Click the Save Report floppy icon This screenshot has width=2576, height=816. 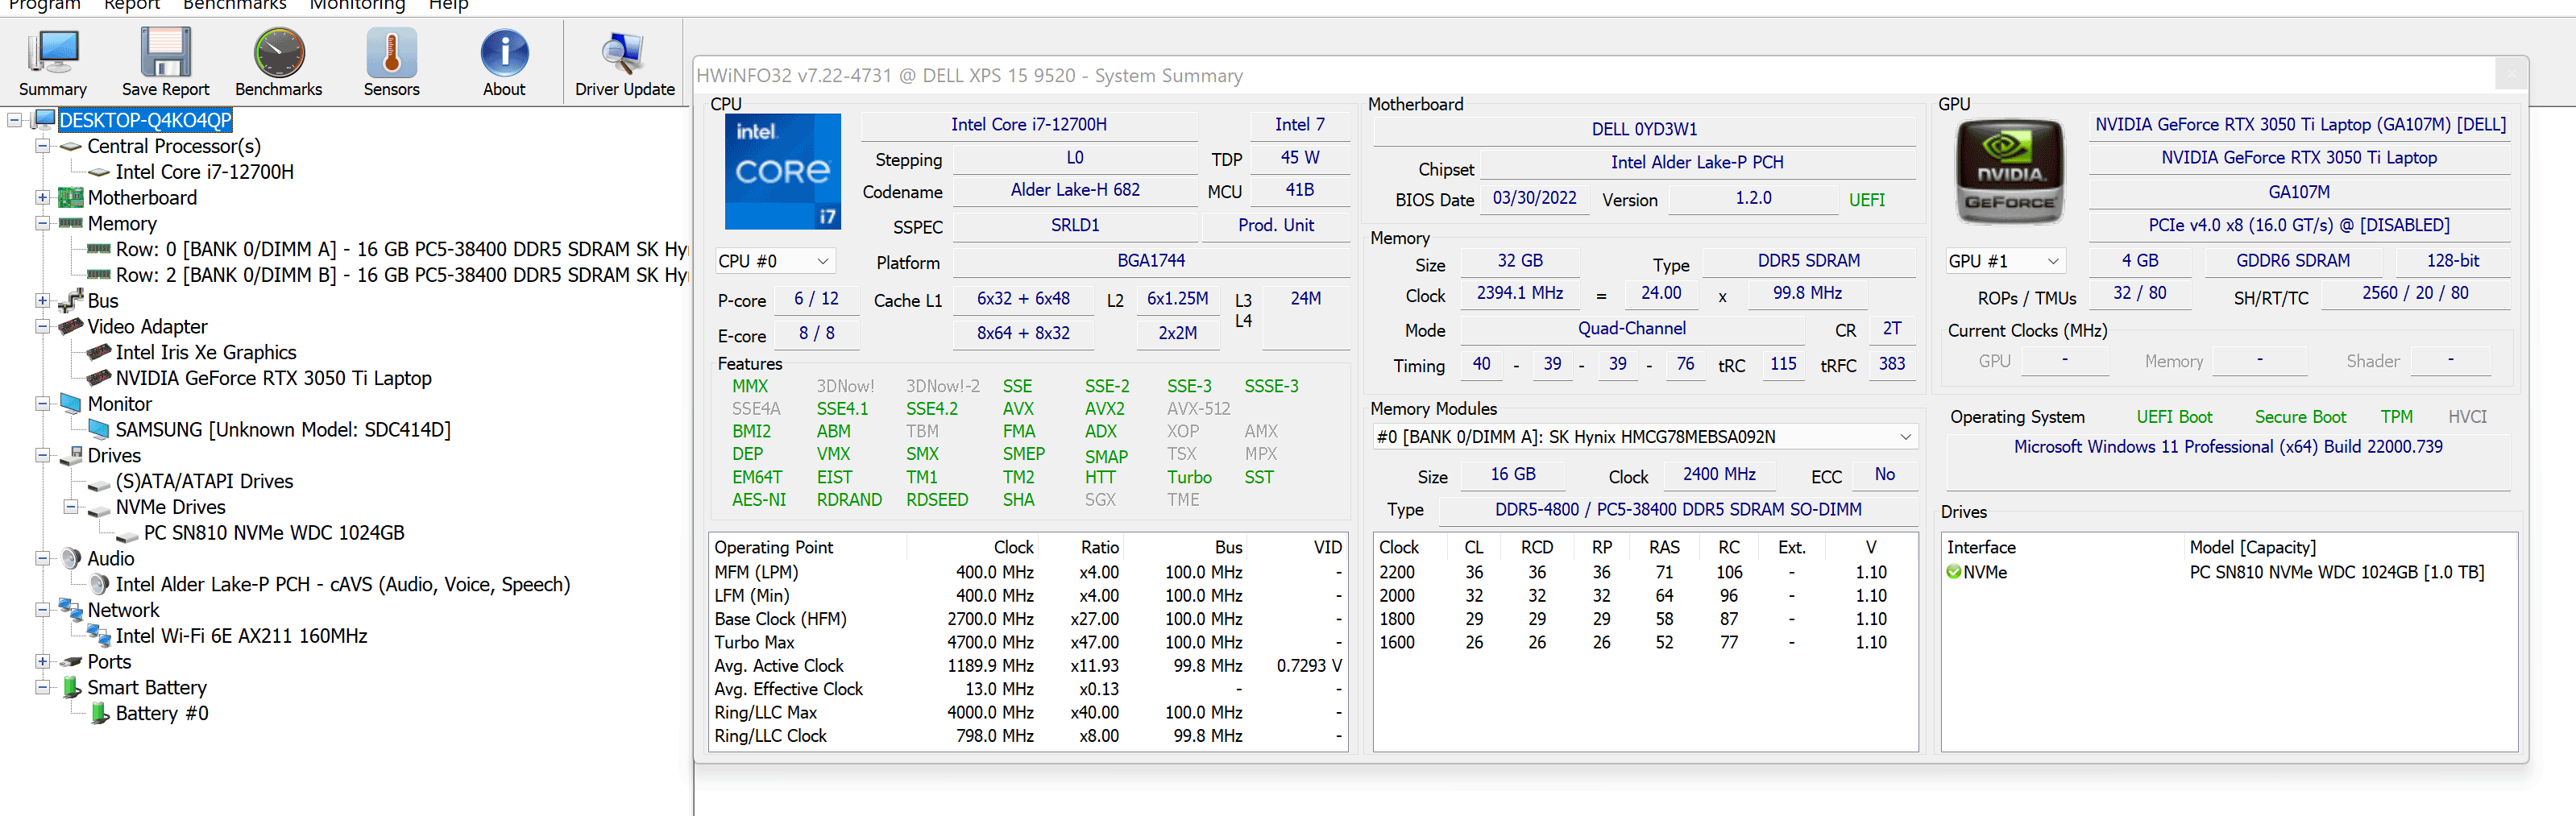coord(165,53)
